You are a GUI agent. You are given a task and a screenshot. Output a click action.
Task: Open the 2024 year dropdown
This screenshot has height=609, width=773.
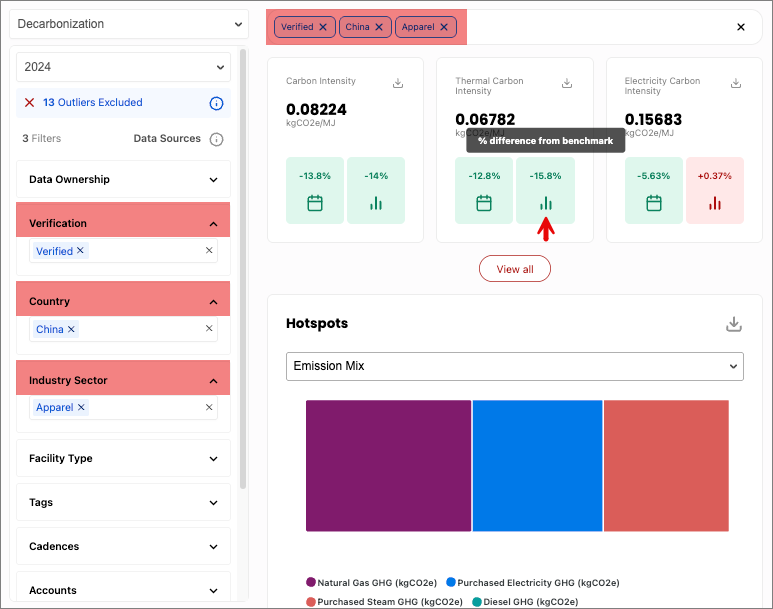pos(123,67)
